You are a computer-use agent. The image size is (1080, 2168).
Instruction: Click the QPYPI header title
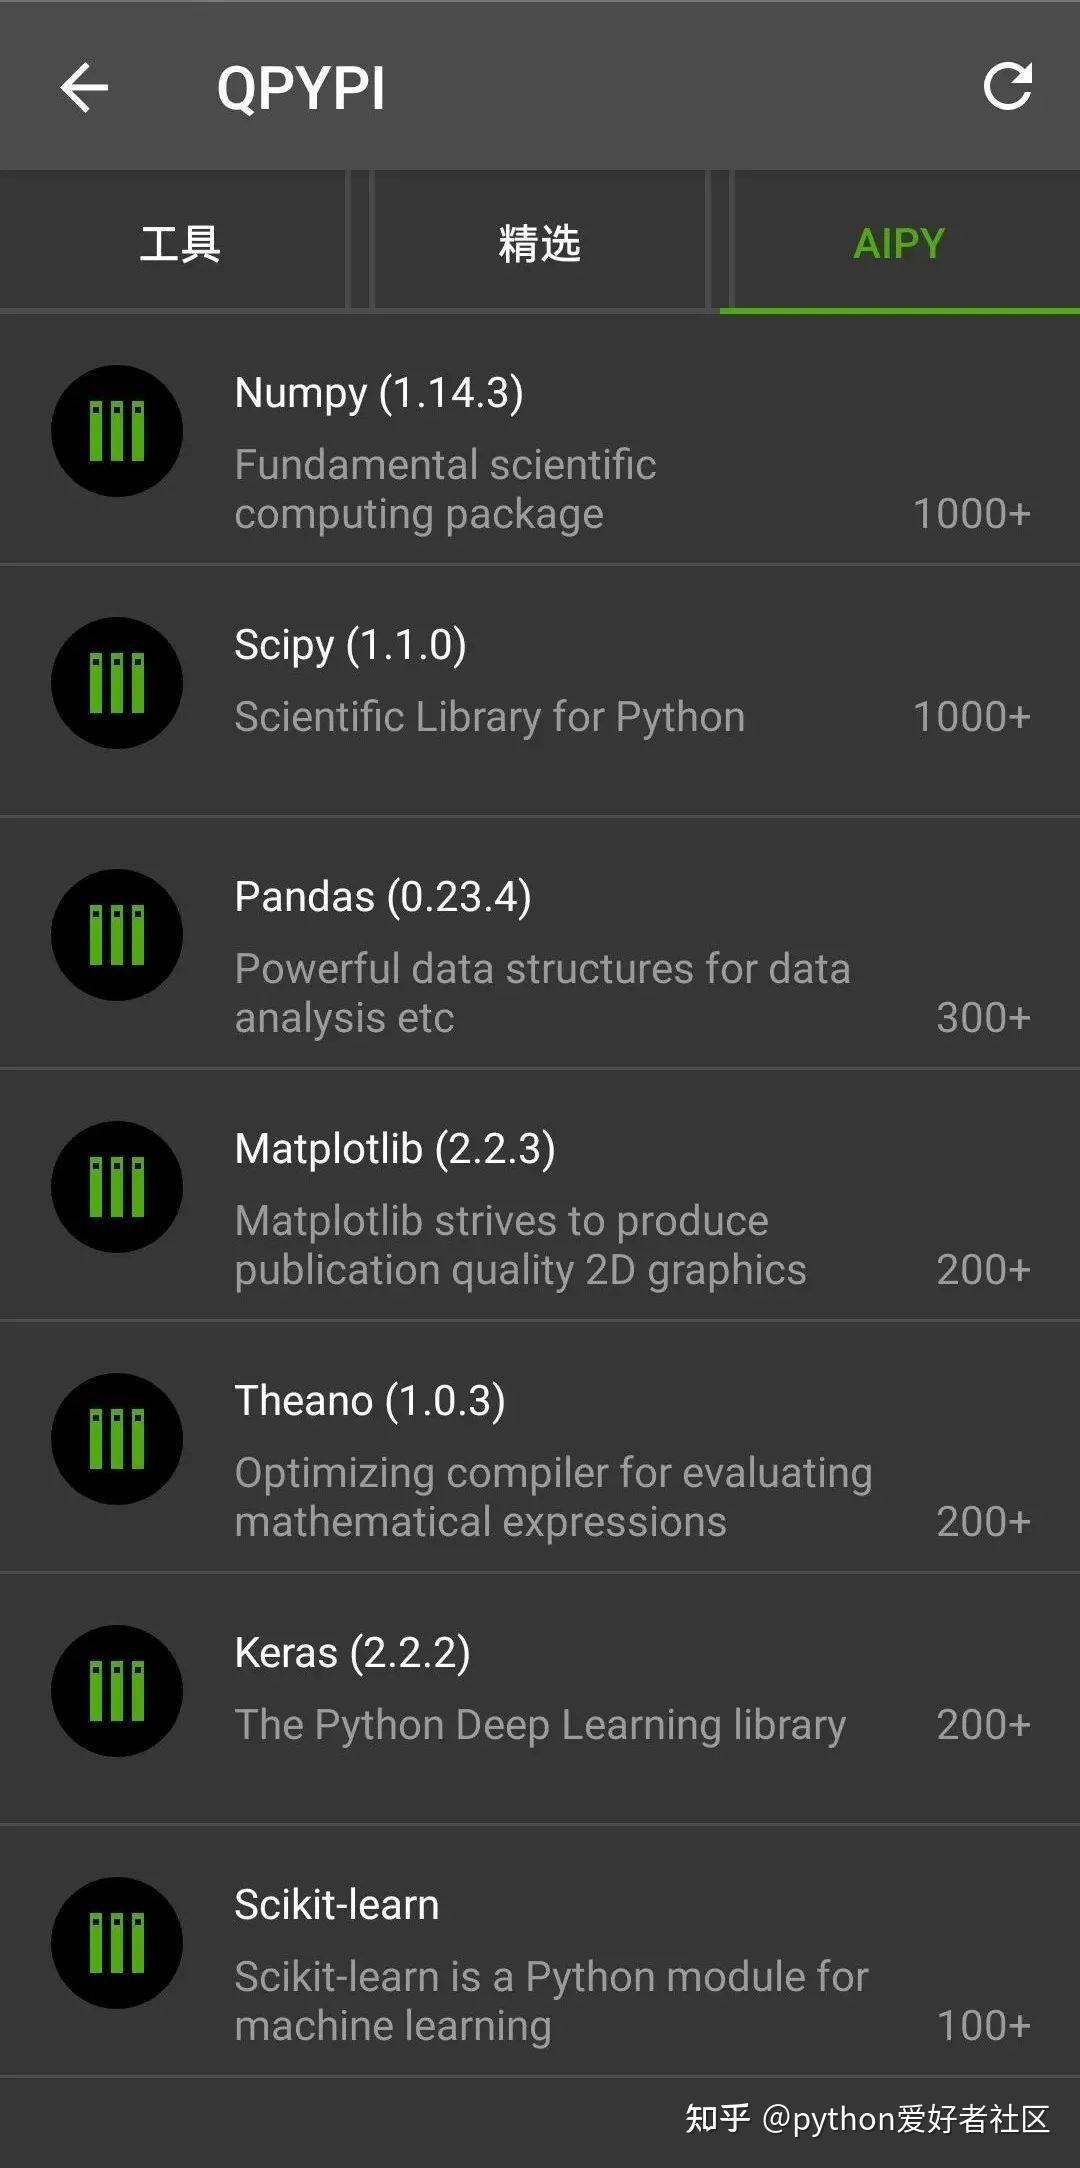(301, 88)
